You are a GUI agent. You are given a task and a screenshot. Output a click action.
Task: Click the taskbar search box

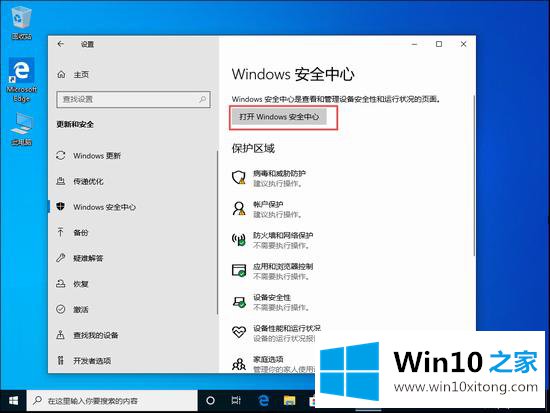[112, 400]
